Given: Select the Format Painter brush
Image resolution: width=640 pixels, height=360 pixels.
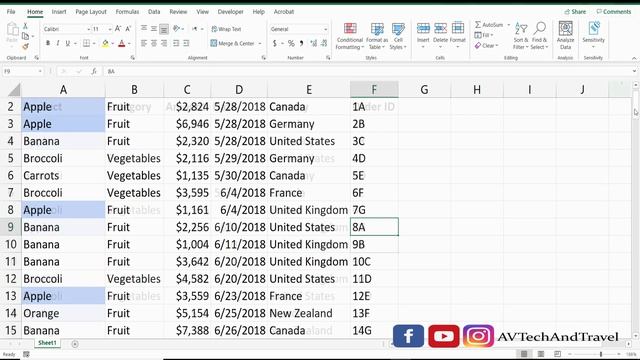Looking at the screenshot, I should [x=25, y=47].
